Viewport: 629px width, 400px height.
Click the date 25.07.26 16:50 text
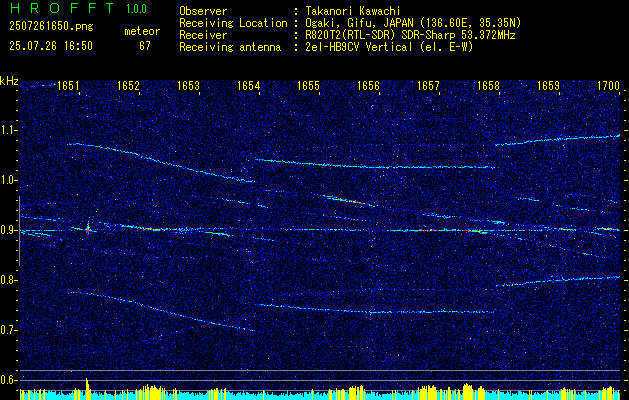click(x=51, y=46)
